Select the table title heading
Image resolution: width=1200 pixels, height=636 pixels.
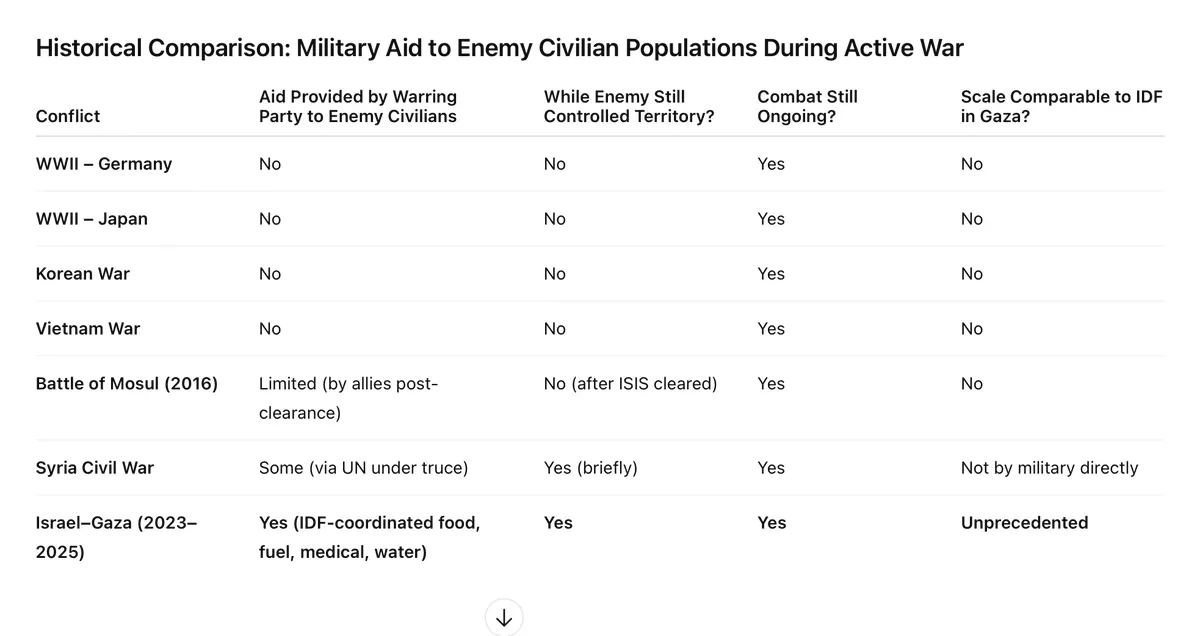coord(500,47)
